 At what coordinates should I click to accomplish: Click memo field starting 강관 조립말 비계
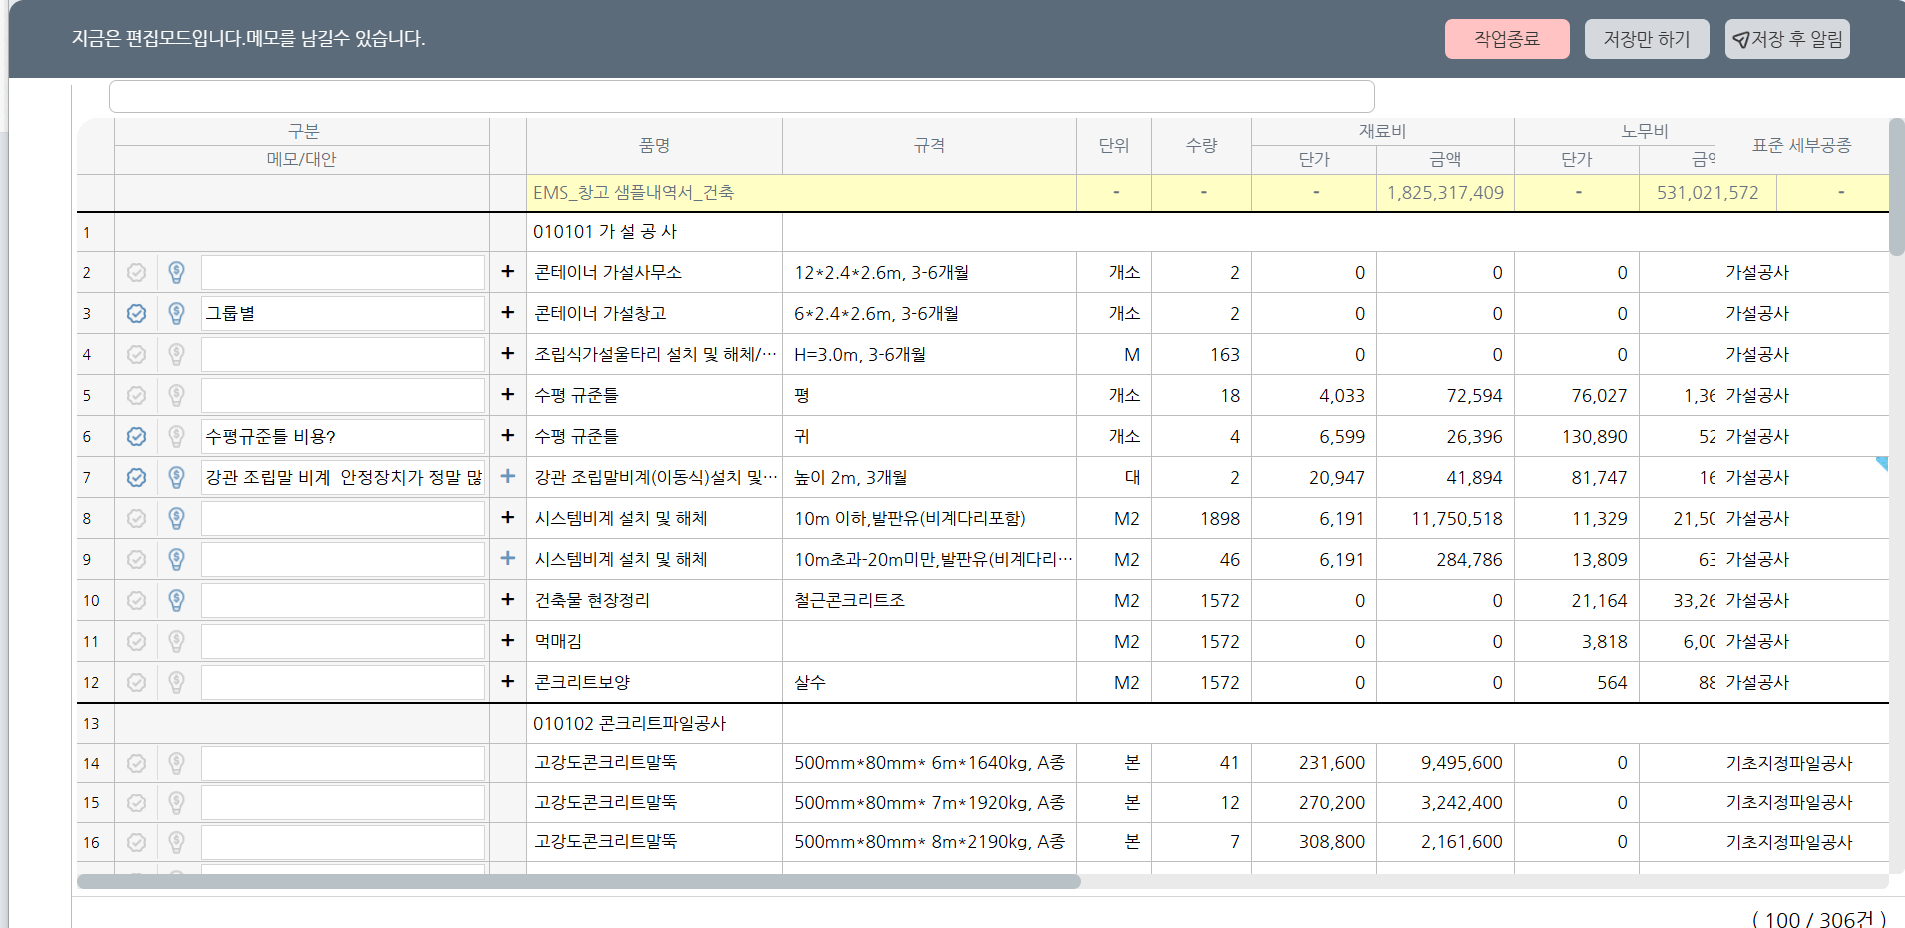(343, 477)
